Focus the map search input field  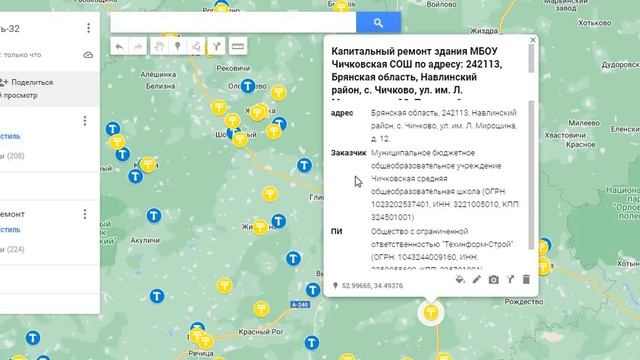(233, 22)
